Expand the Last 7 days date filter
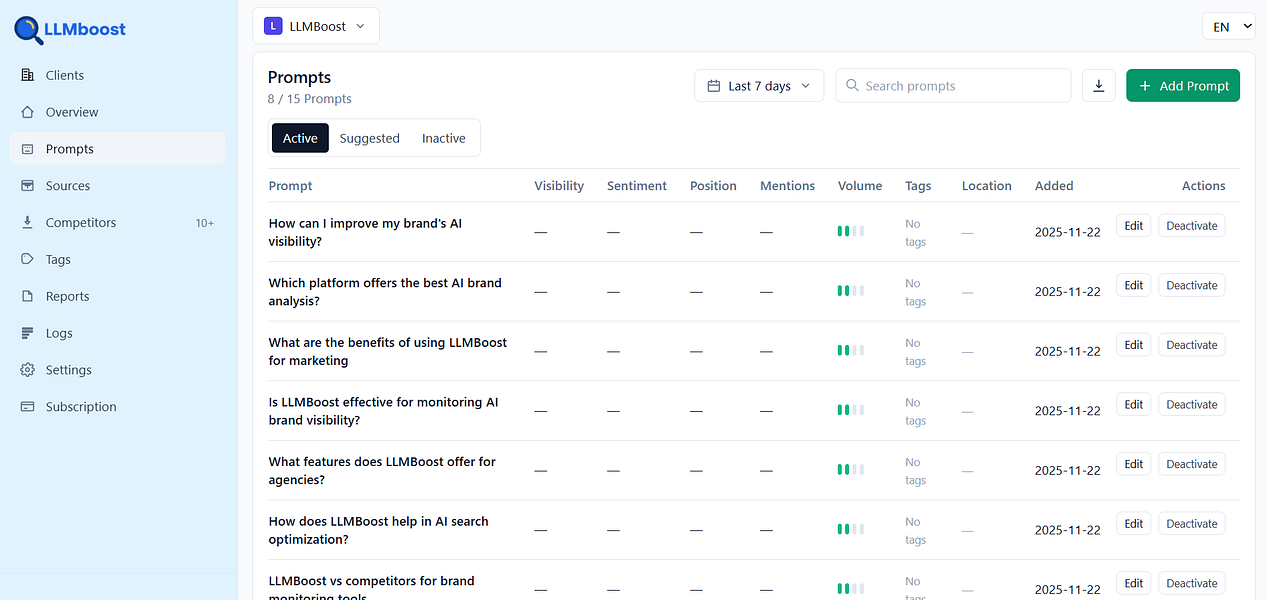This screenshot has height=600, width=1267. pyautogui.click(x=759, y=86)
